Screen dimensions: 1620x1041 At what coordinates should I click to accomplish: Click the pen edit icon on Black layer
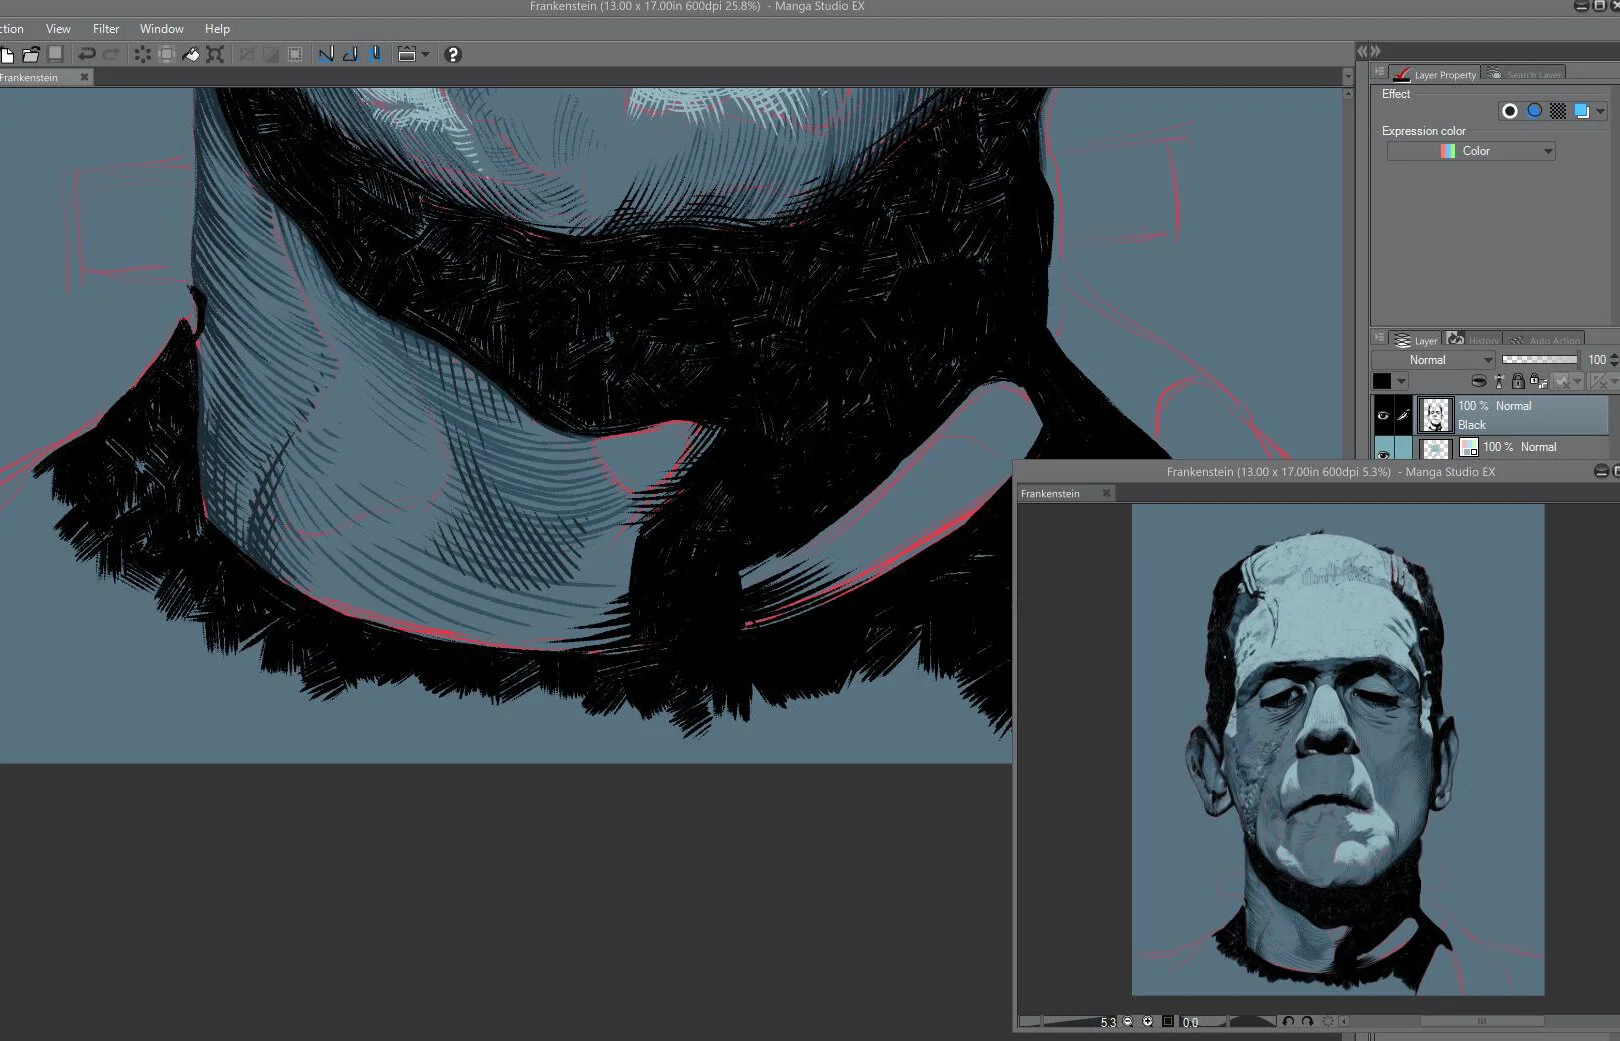coord(1404,415)
